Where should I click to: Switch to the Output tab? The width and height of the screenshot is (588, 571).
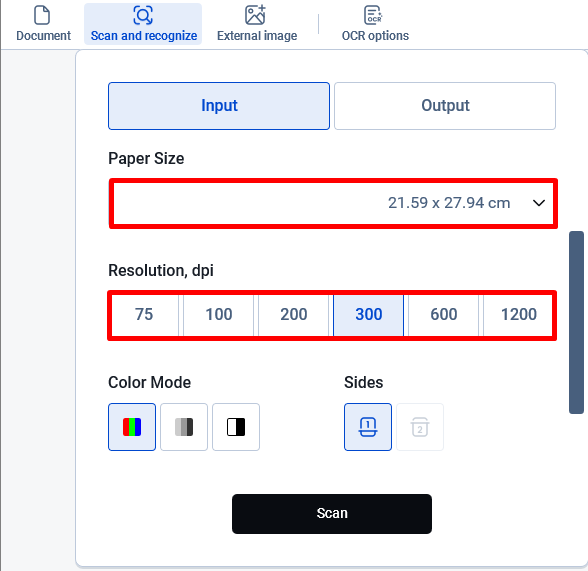pos(445,106)
